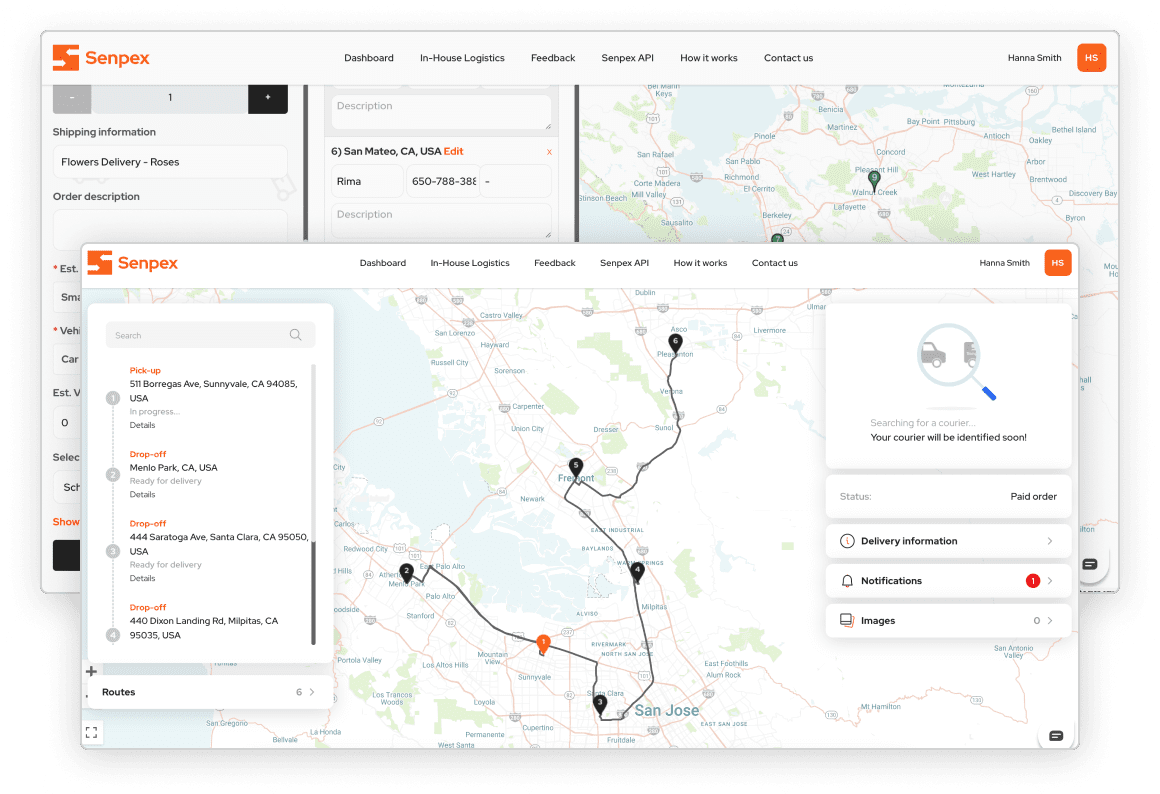Select the stop 6 marker near Pleasanton
This screenshot has width=1160, height=794.
(675, 341)
